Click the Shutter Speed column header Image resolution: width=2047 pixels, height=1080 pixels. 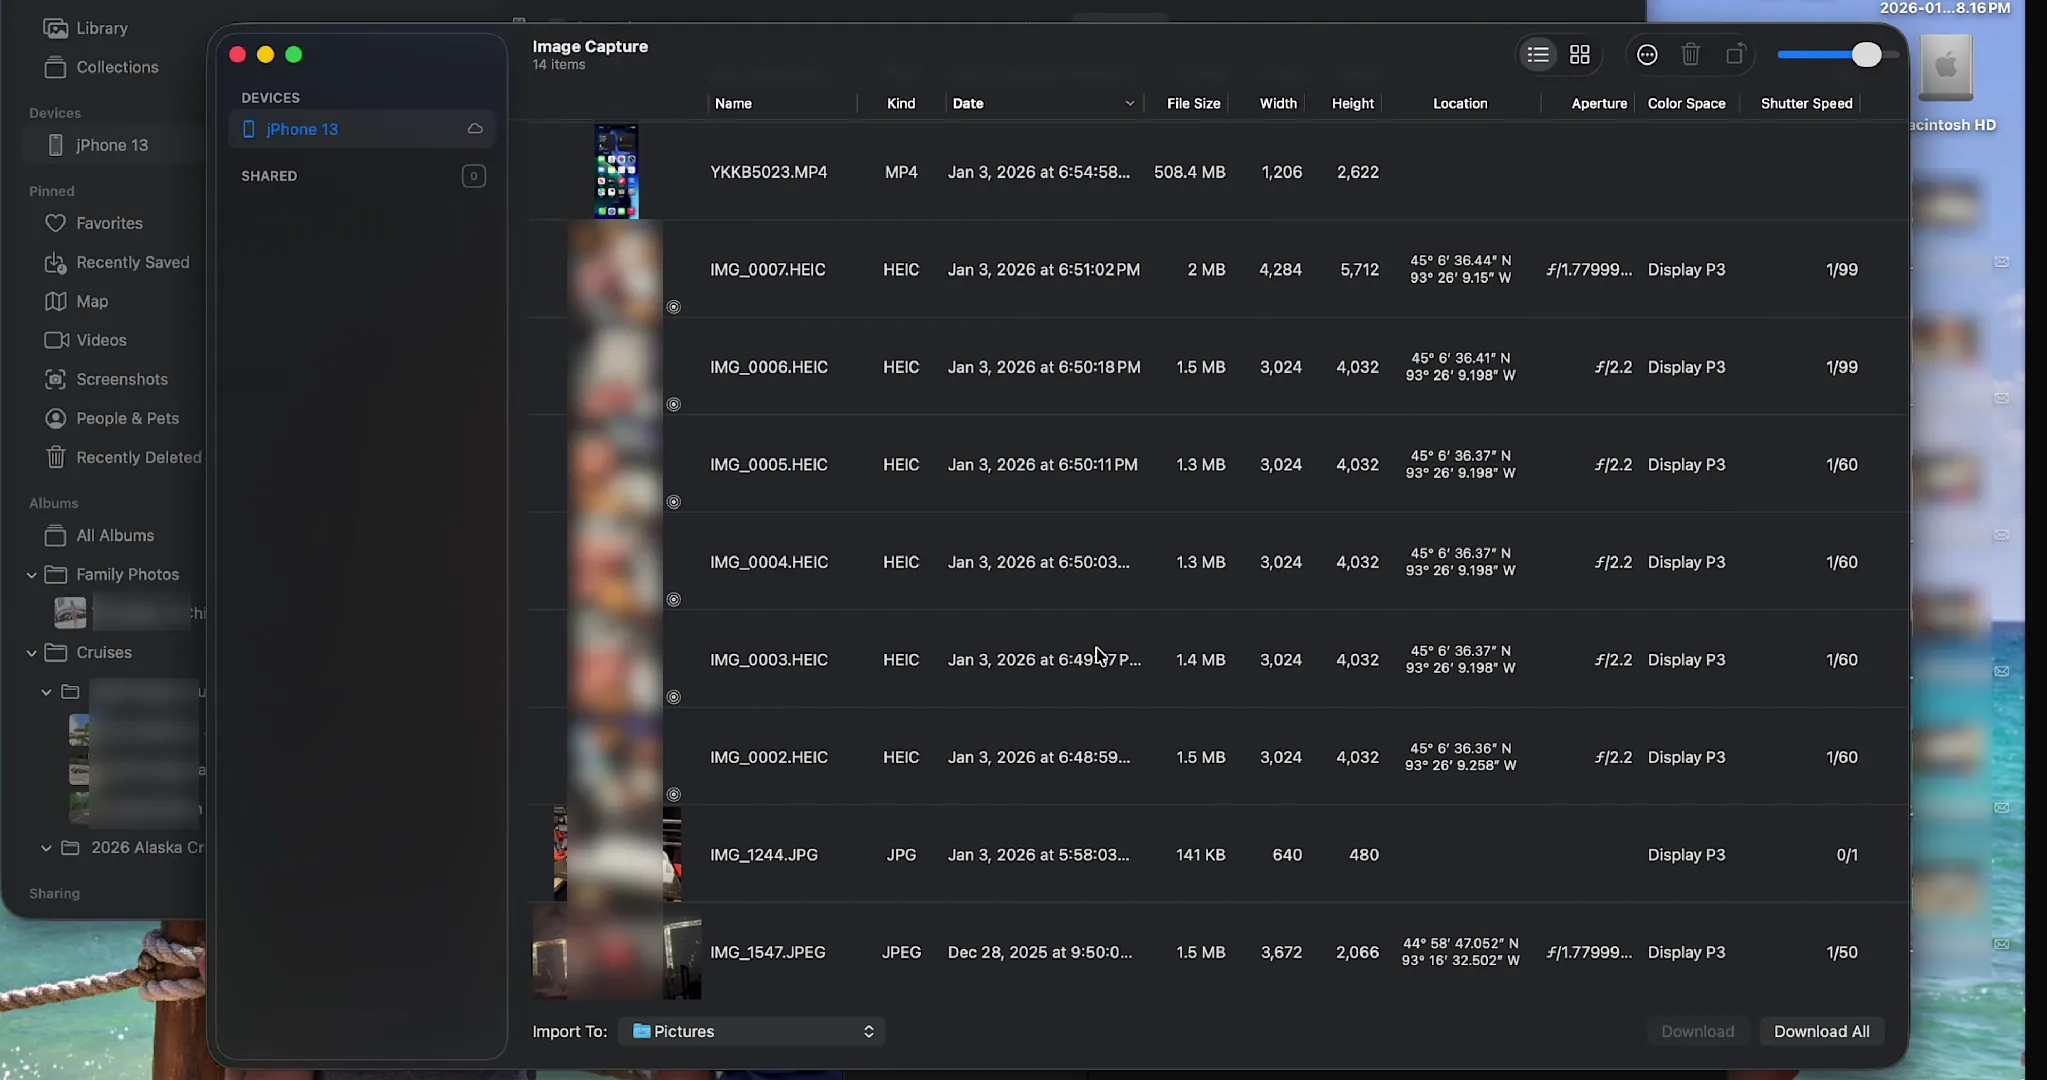pos(1806,103)
